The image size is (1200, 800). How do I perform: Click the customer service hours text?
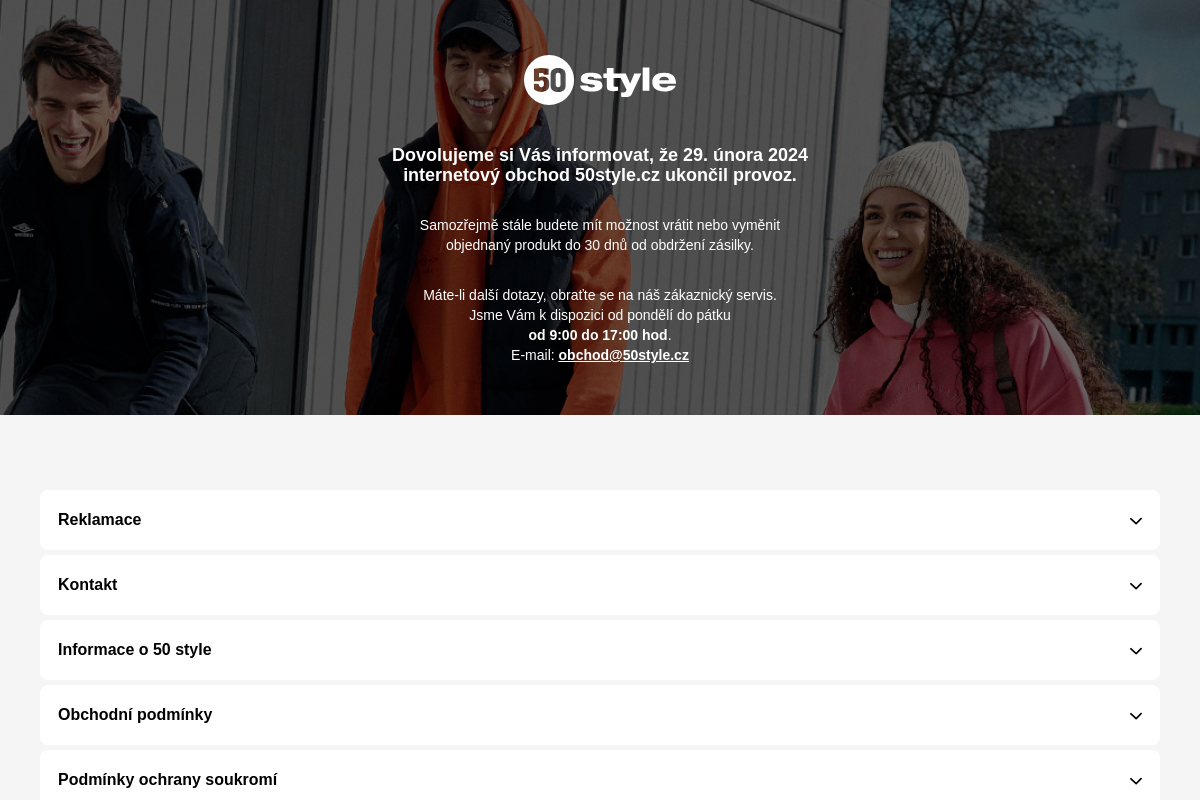(x=598, y=335)
